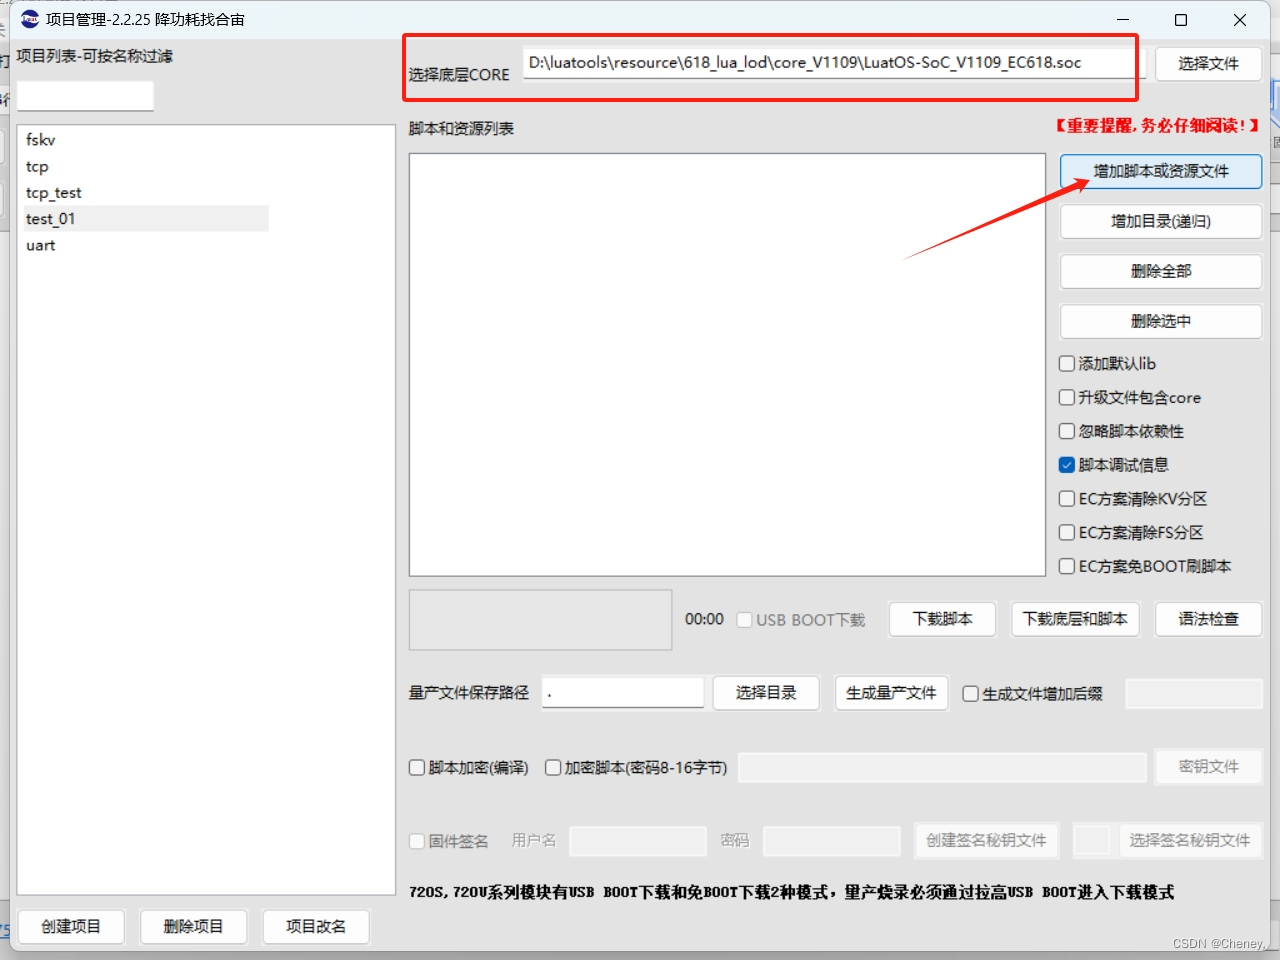The image size is (1280, 960).
Task: Click 增加脚本或资源文件 button
Action: pyautogui.click(x=1161, y=171)
